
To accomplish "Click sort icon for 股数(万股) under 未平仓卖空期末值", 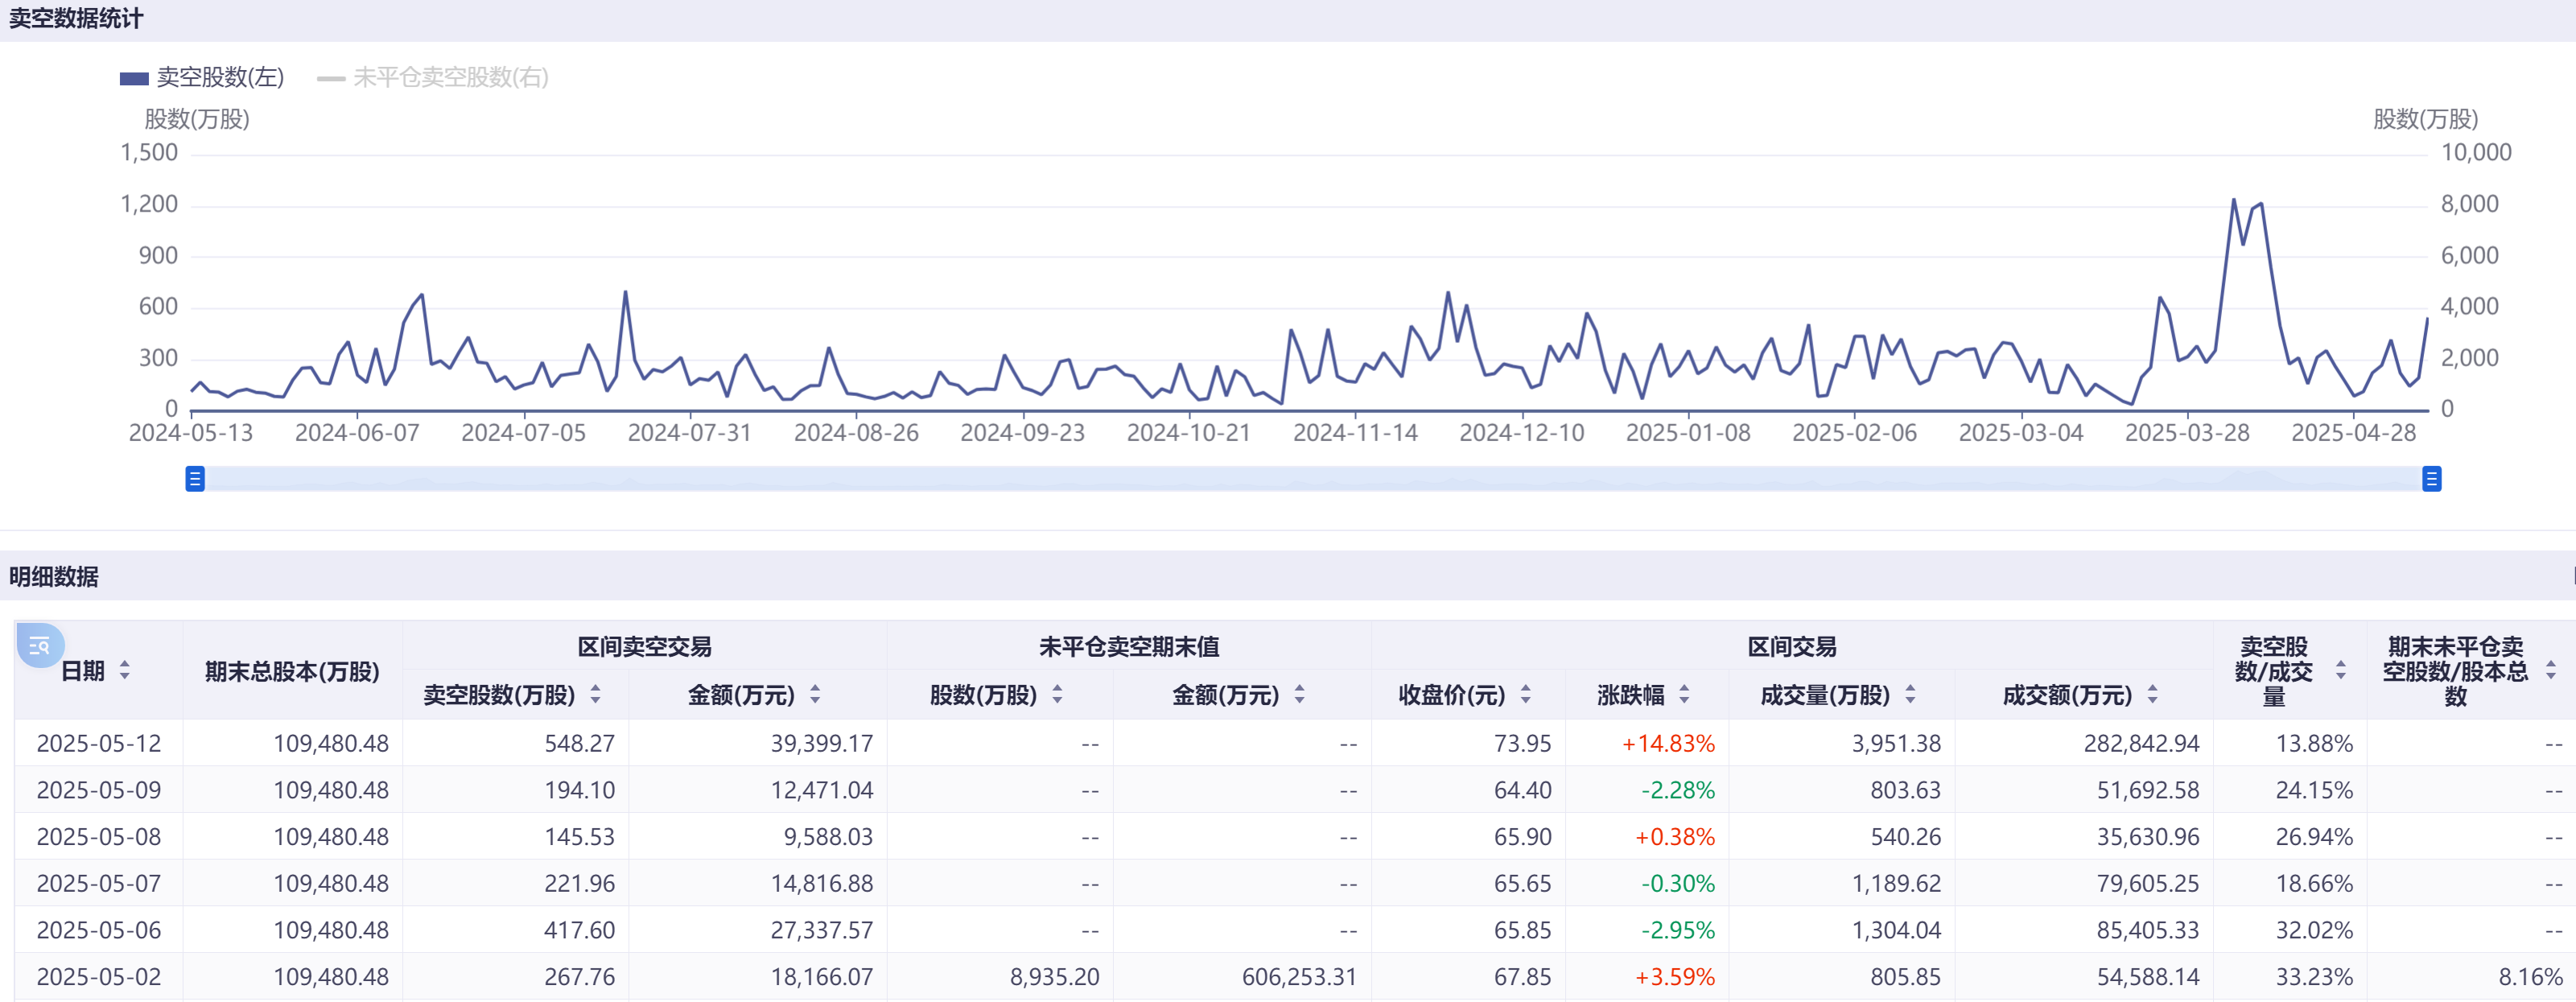I will coord(1058,695).
